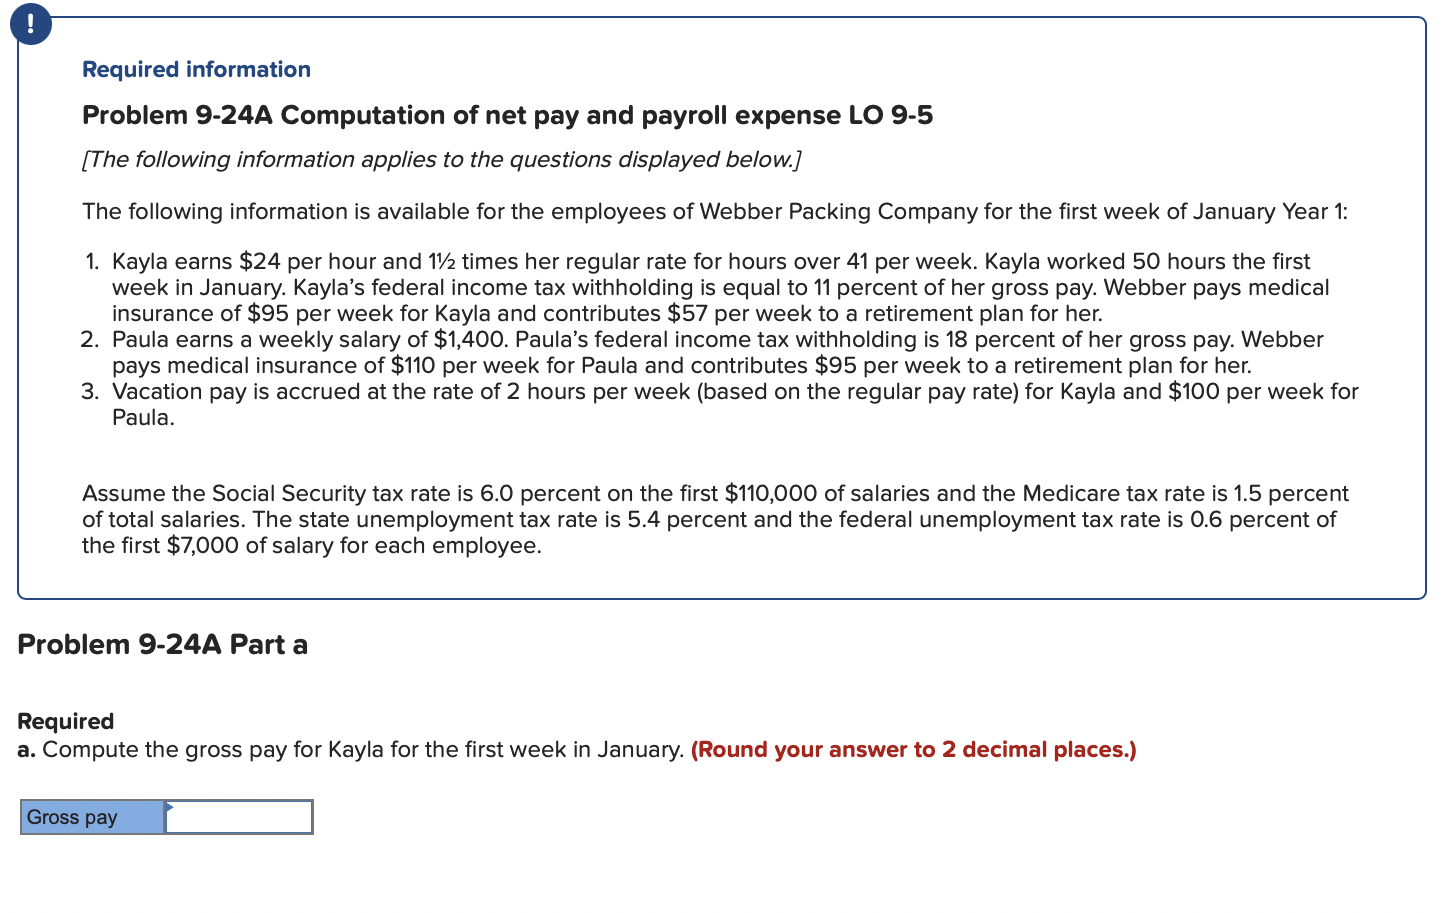This screenshot has width=1447, height=913.
Task: Click the Gross pay label cell
Action: point(91,817)
